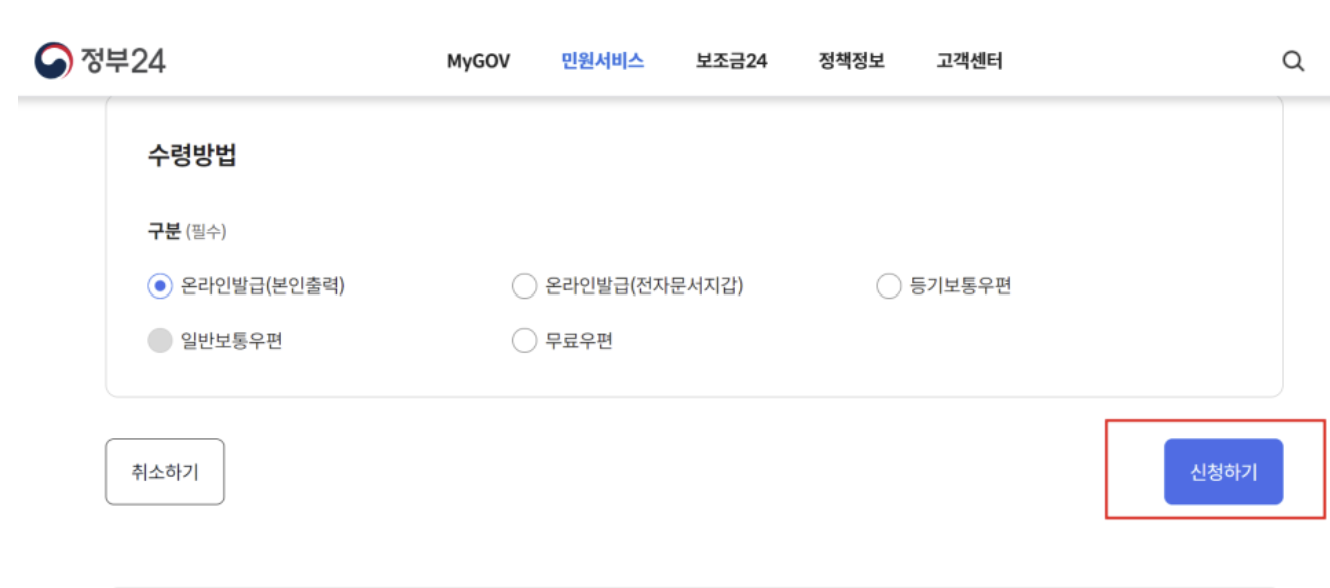Click the 정부24 logo icon

(52, 61)
